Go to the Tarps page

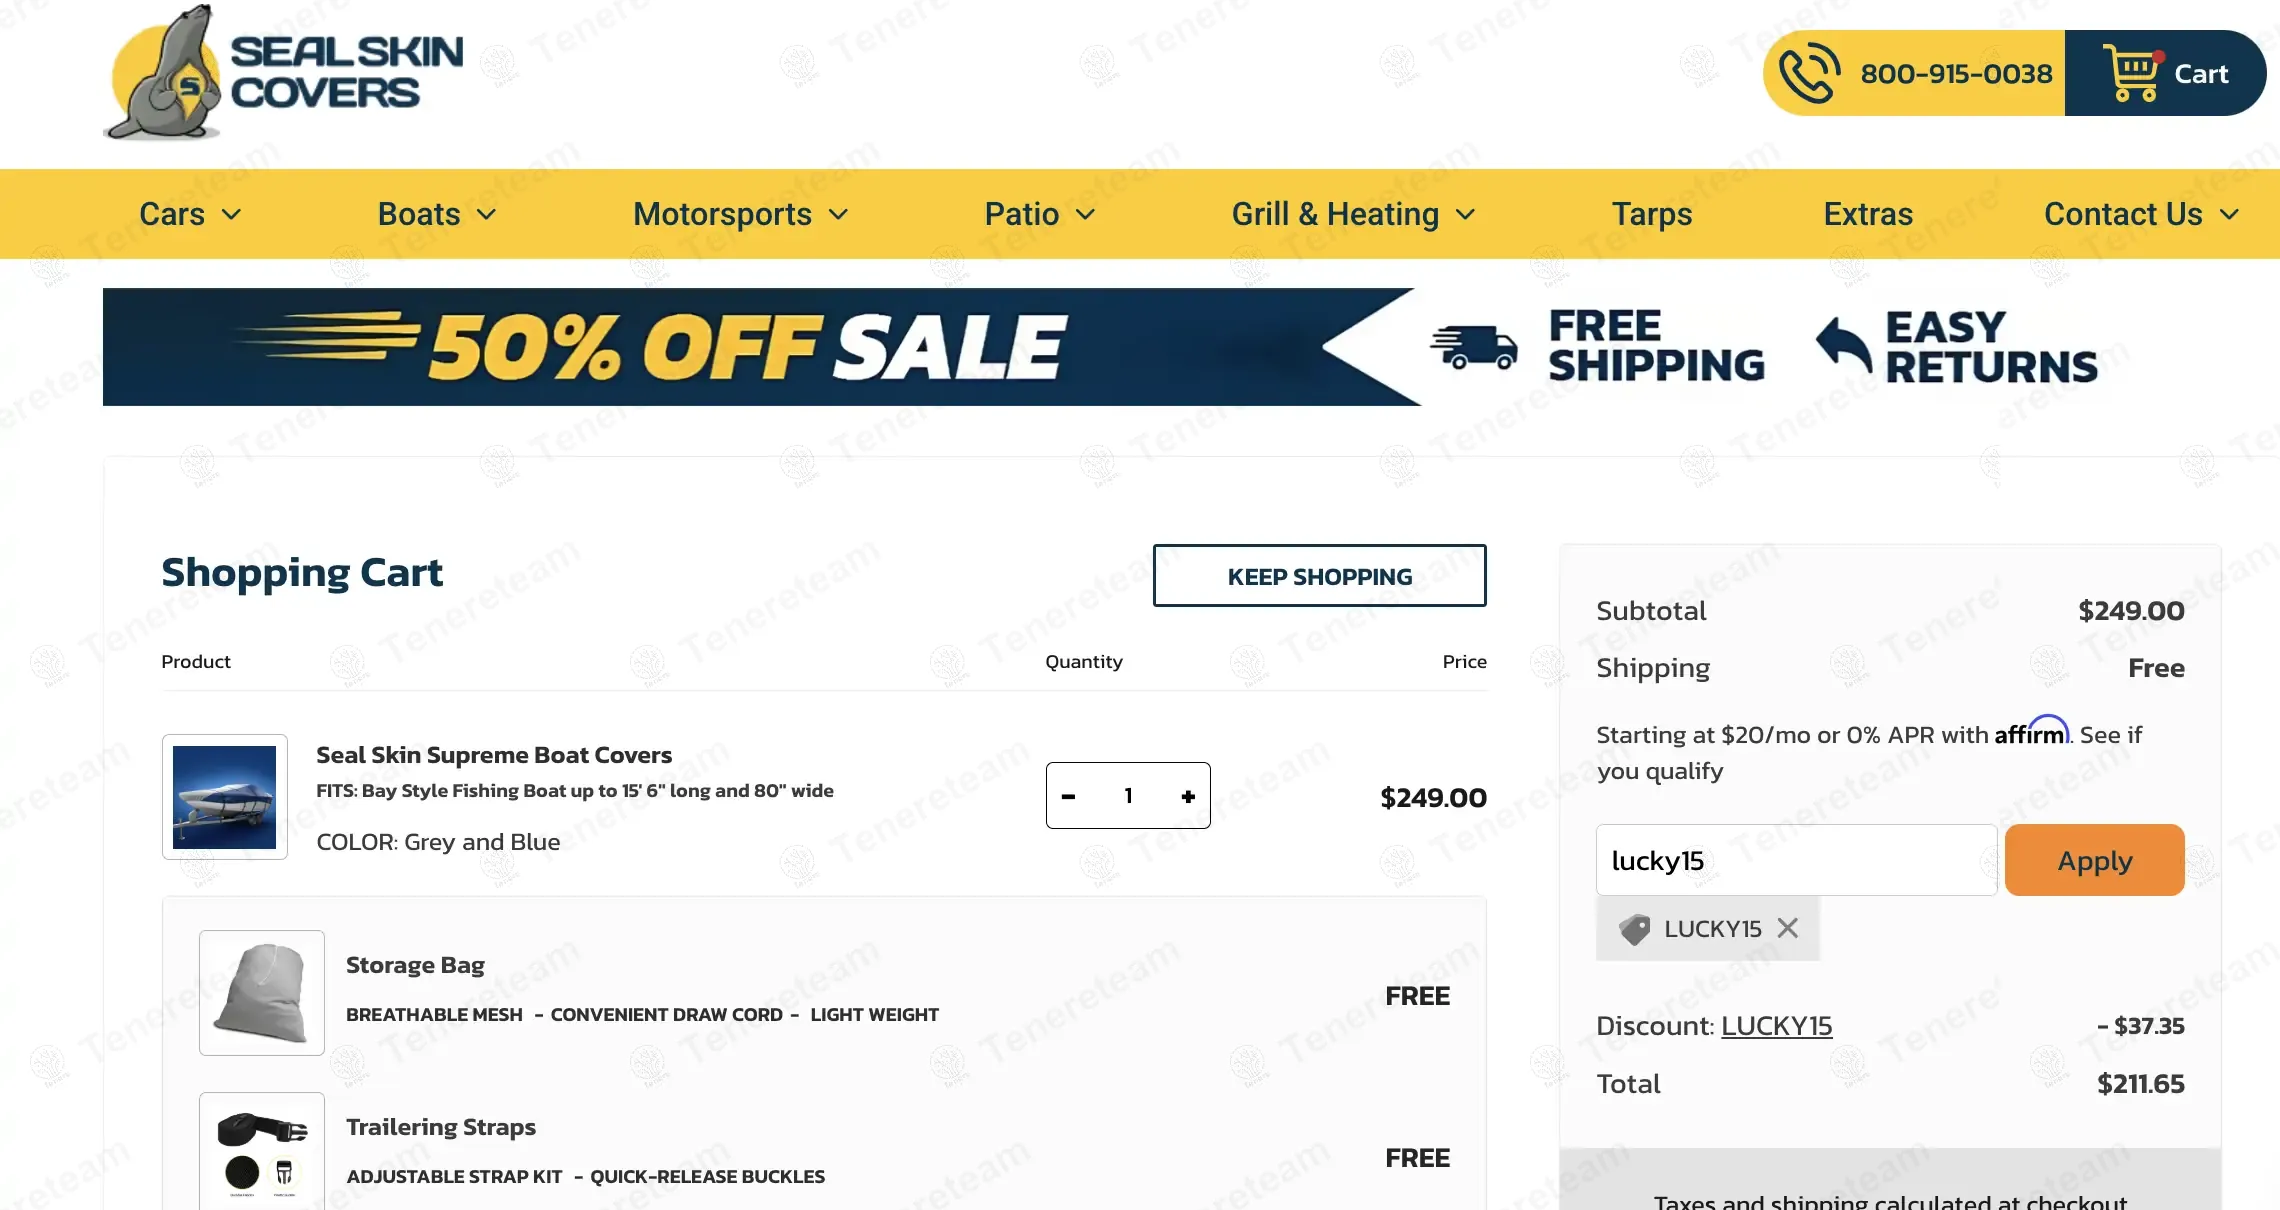[1652, 214]
